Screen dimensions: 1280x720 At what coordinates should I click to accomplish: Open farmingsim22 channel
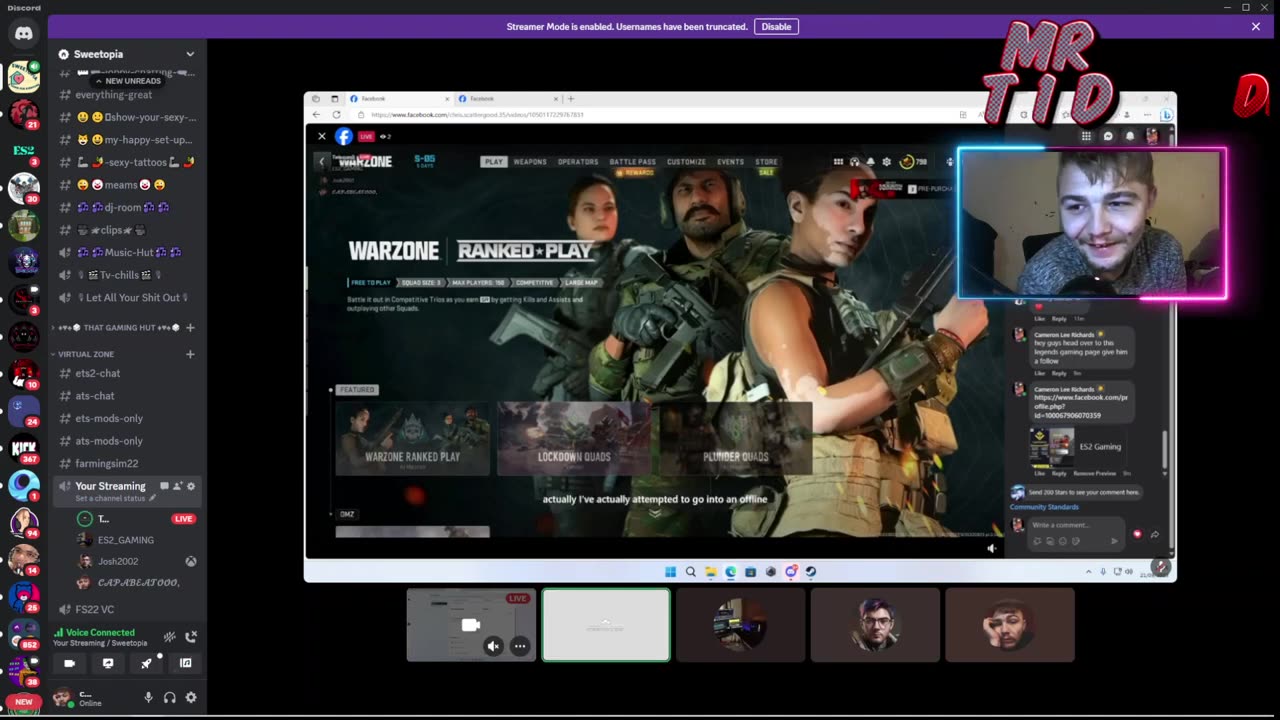[x=127, y=463]
